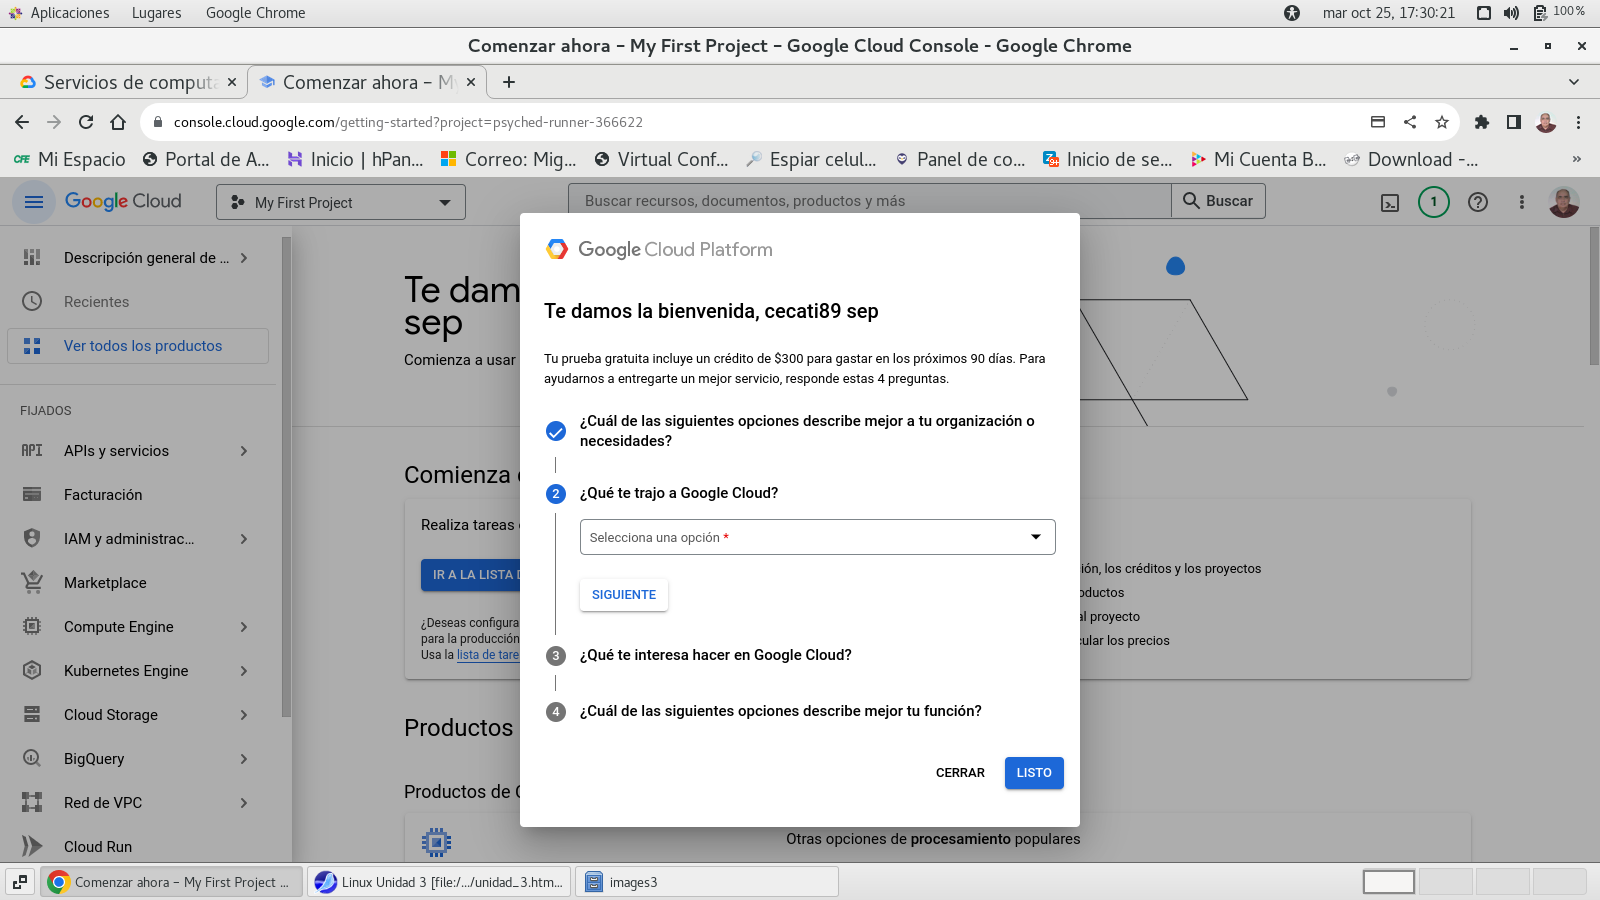Click the share icon in address bar
Image resolution: width=1600 pixels, height=900 pixels.
tap(1410, 122)
